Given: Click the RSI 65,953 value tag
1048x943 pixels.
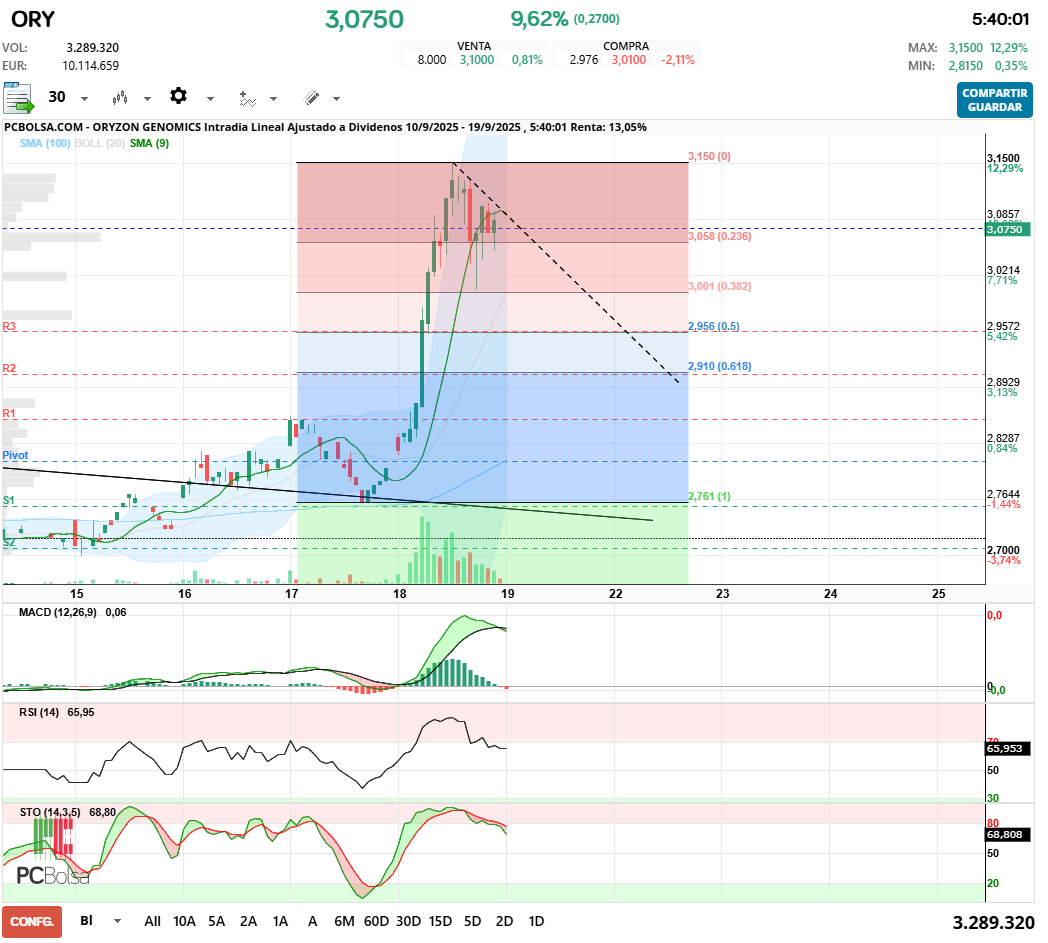Looking at the screenshot, I should click(1008, 749).
